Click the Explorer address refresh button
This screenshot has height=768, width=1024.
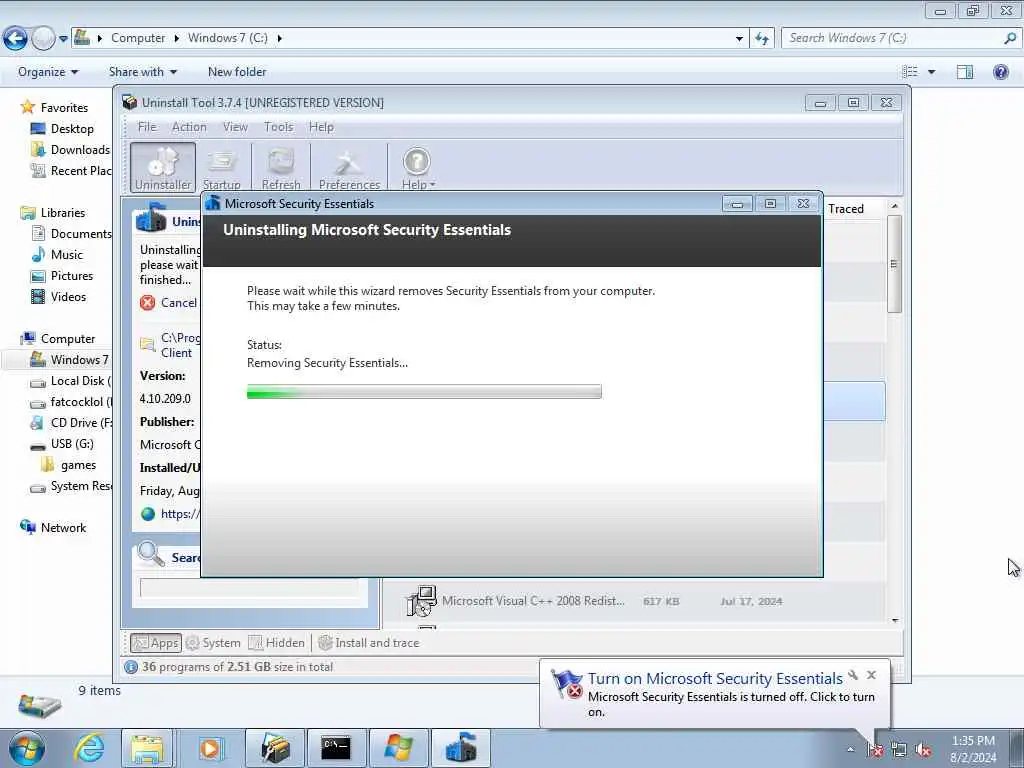[761, 39]
